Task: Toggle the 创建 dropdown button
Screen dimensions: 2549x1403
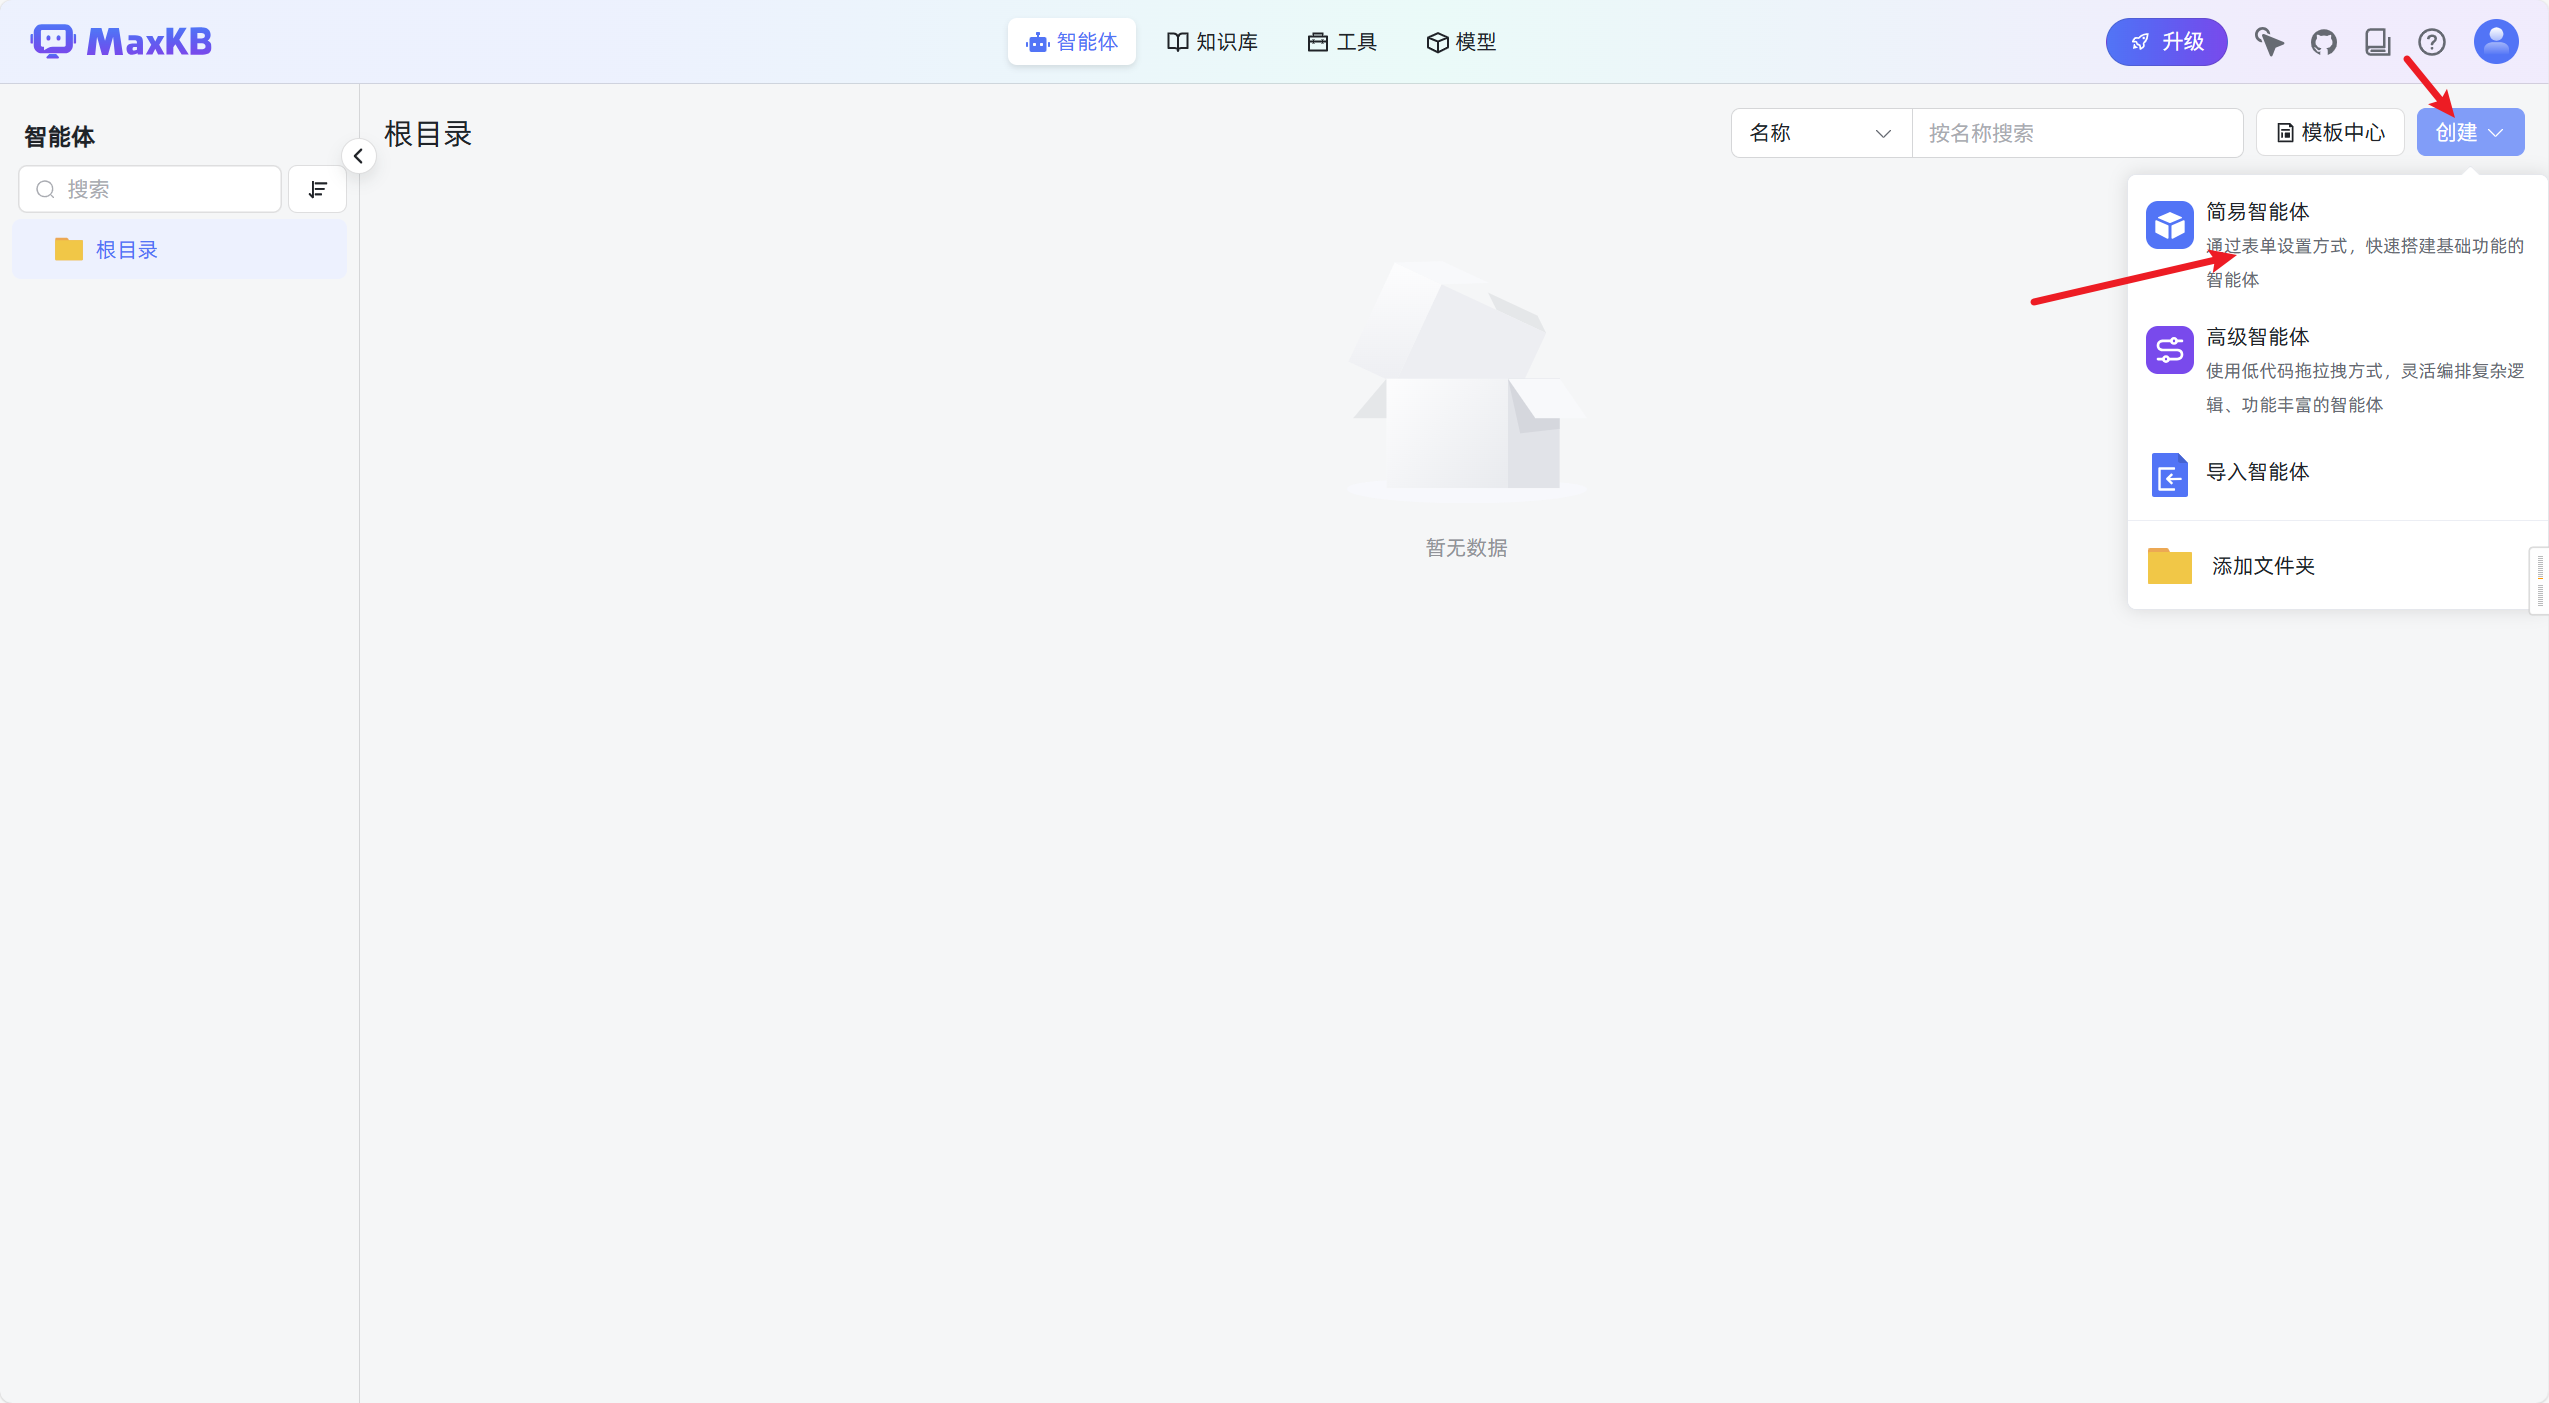Action: point(2469,133)
